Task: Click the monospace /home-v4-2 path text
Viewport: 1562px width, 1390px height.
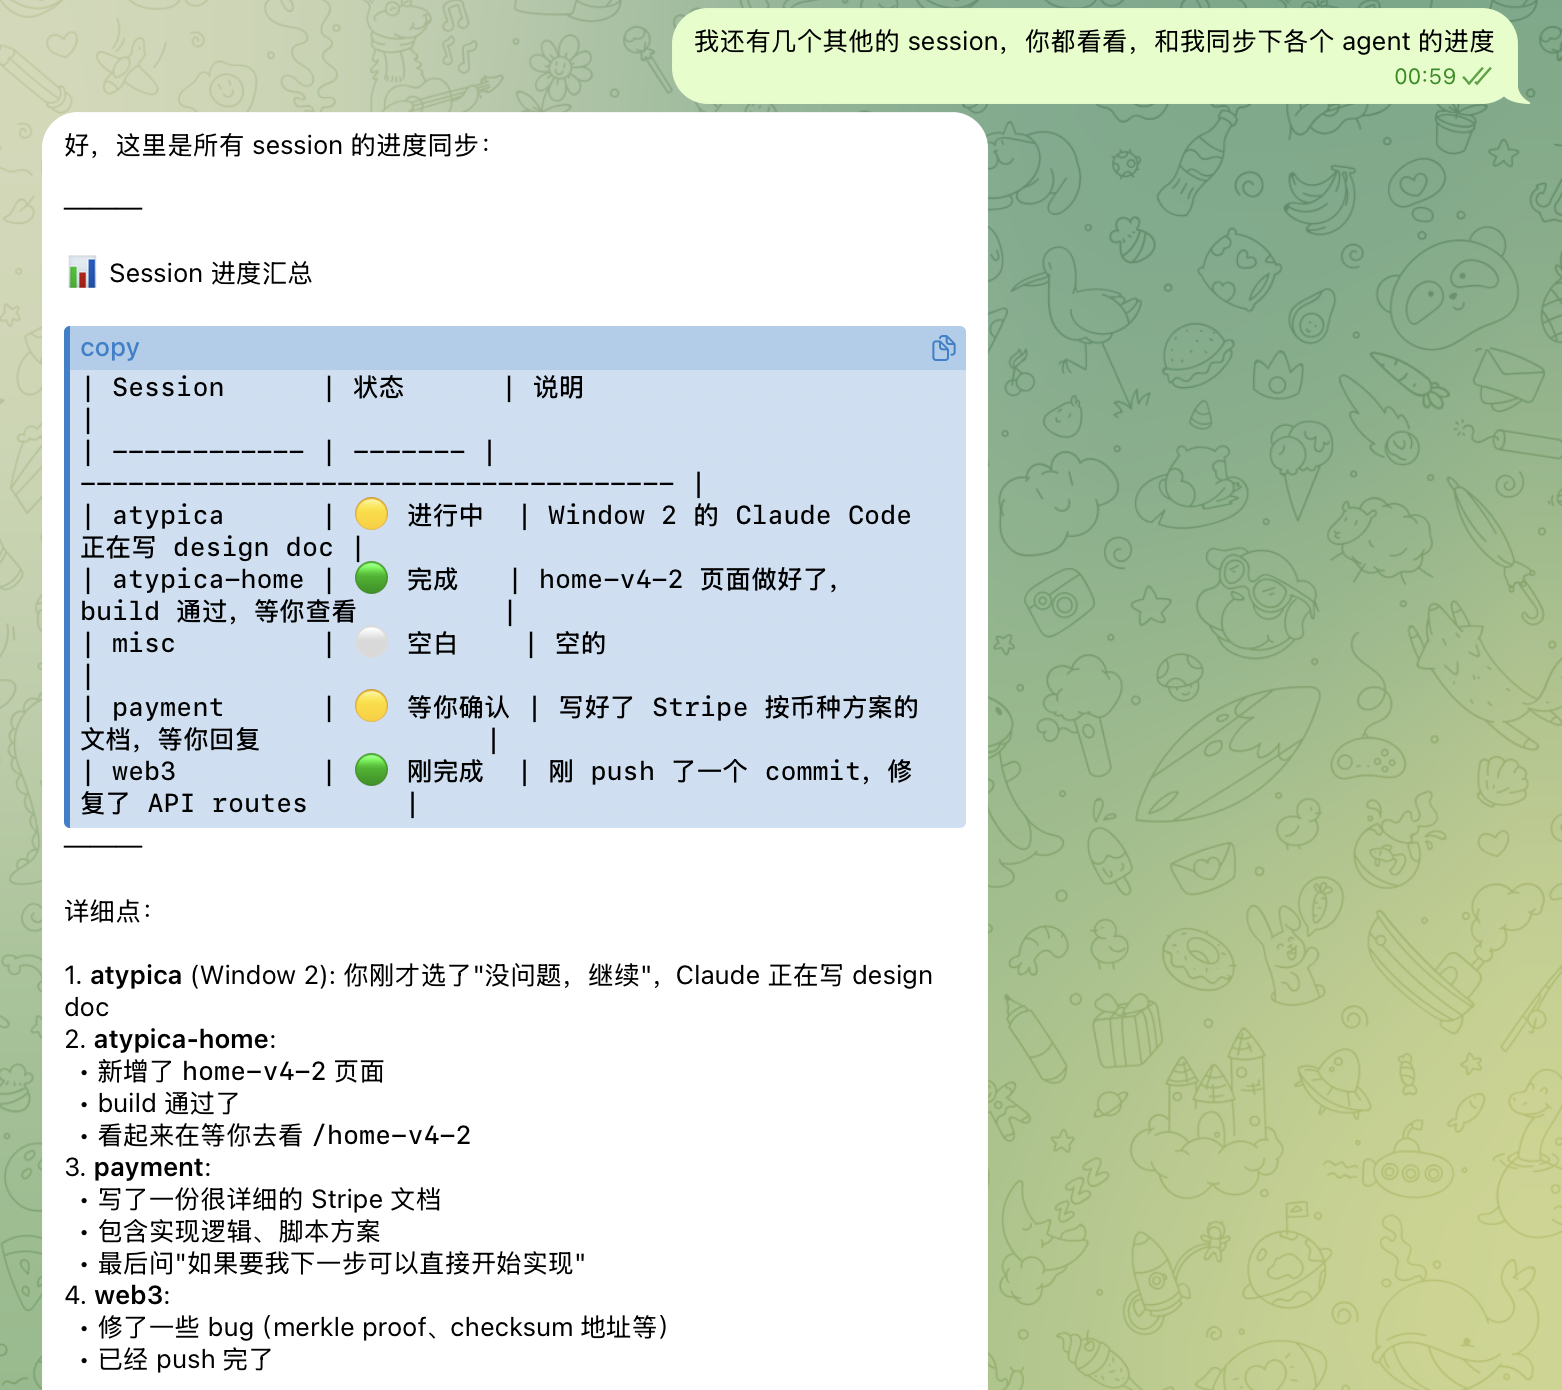Action: click(x=392, y=1136)
